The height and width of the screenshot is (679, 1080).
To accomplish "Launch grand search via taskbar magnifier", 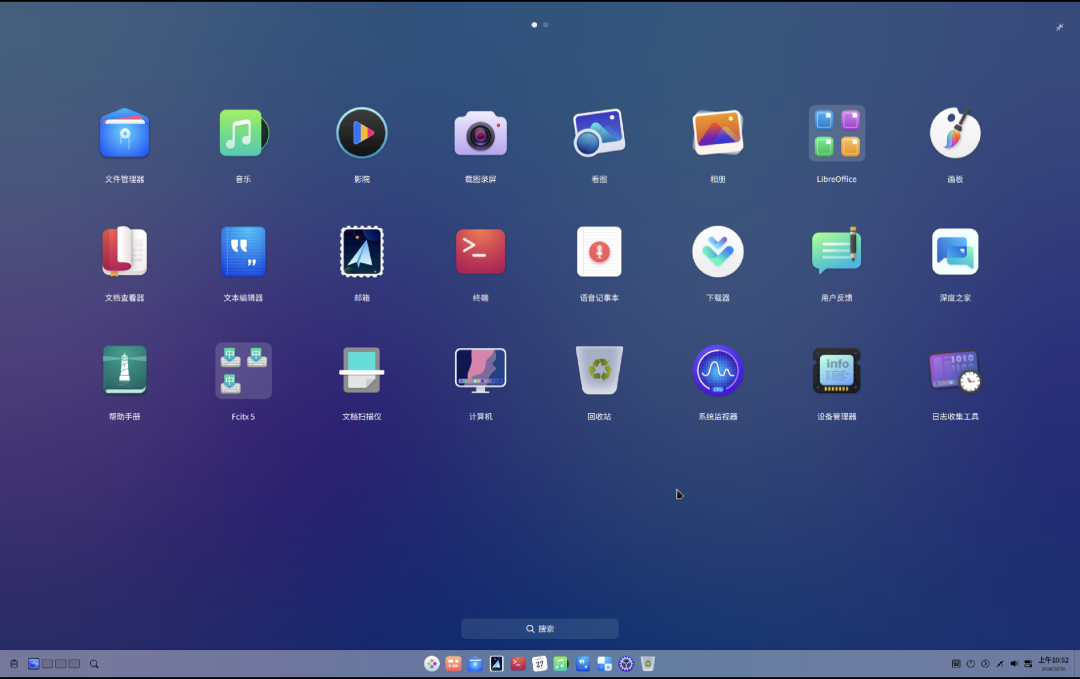I will [93, 663].
